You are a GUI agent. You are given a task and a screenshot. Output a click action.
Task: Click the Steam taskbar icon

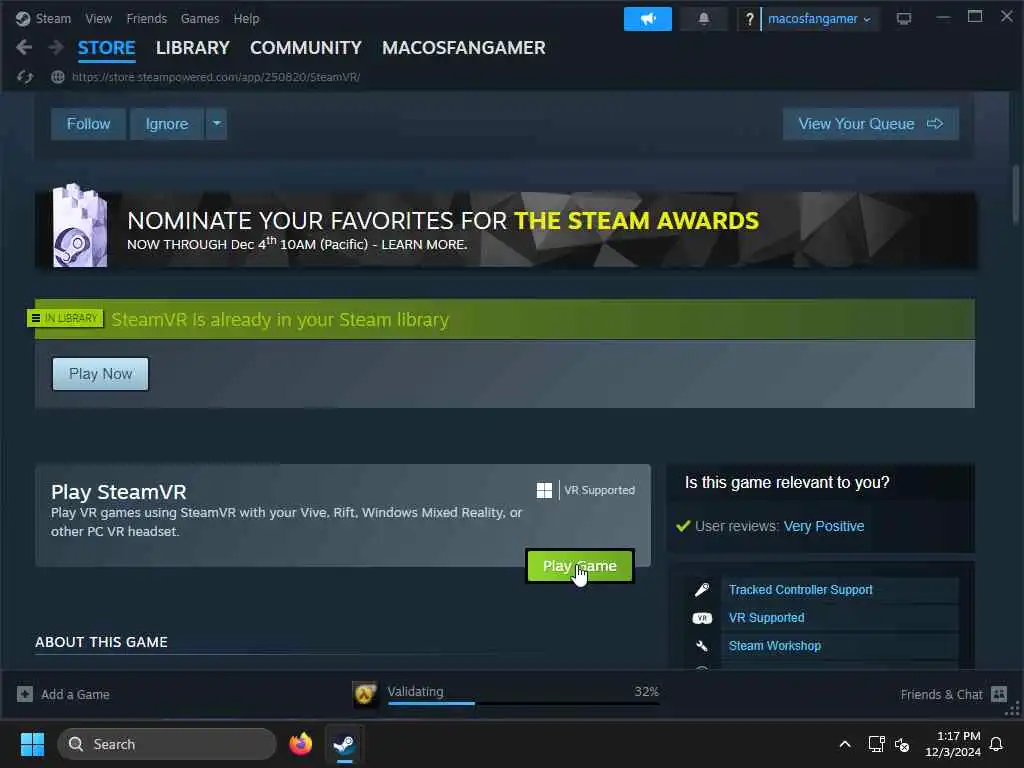[344, 744]
